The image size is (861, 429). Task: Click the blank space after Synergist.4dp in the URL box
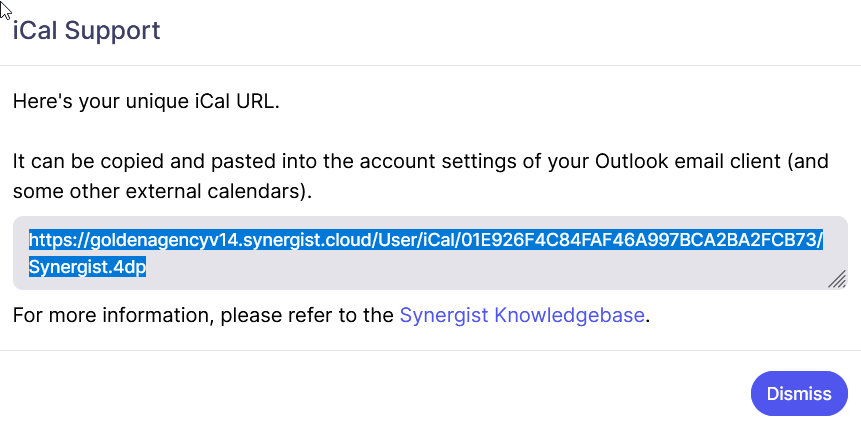coord(450,268)
